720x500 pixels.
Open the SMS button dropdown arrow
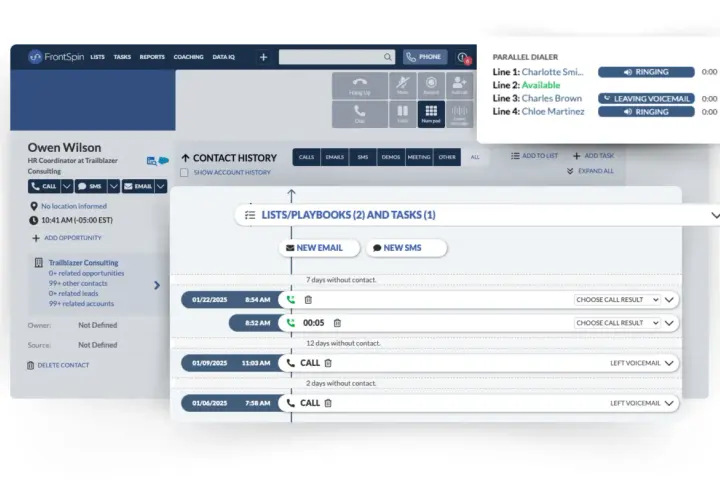coord(113,186)
